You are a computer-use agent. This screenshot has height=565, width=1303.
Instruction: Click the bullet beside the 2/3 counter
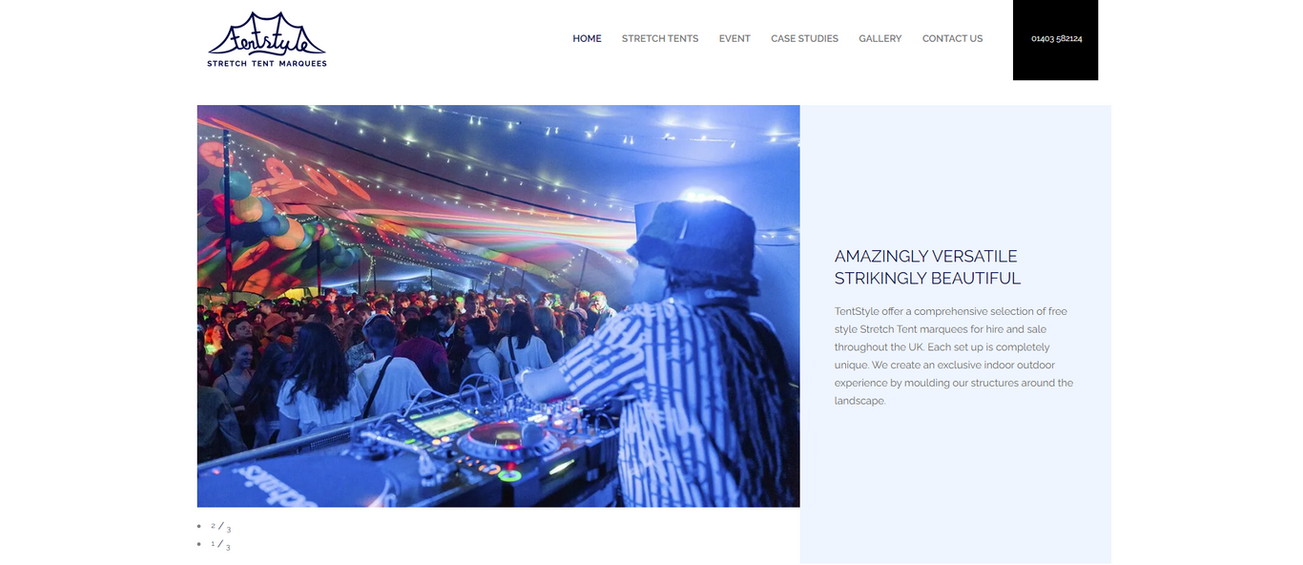click(199, 526)
